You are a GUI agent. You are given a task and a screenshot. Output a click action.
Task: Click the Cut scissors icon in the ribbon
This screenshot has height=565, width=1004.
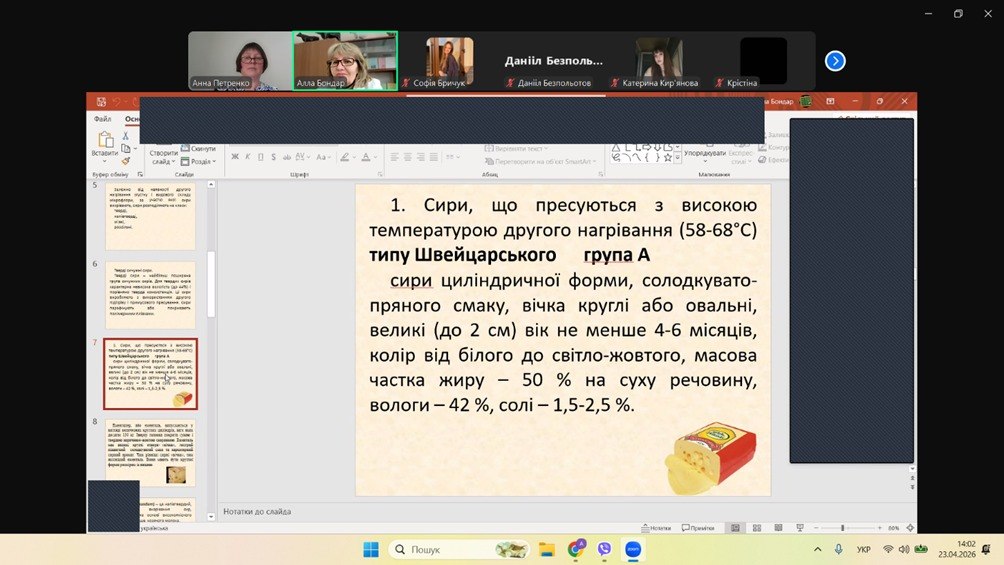point(126,136)
